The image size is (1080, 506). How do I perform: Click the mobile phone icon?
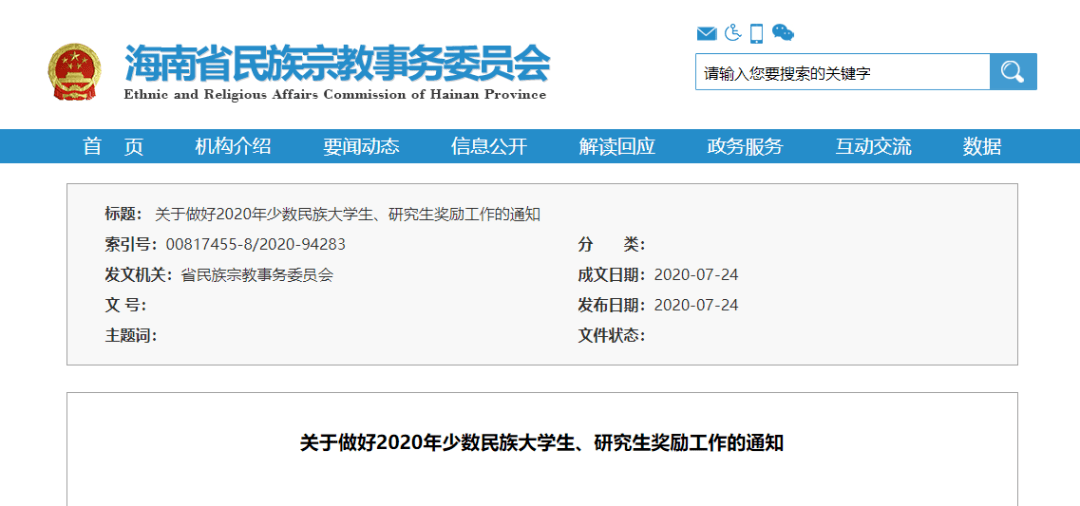[x=757, y=33]
